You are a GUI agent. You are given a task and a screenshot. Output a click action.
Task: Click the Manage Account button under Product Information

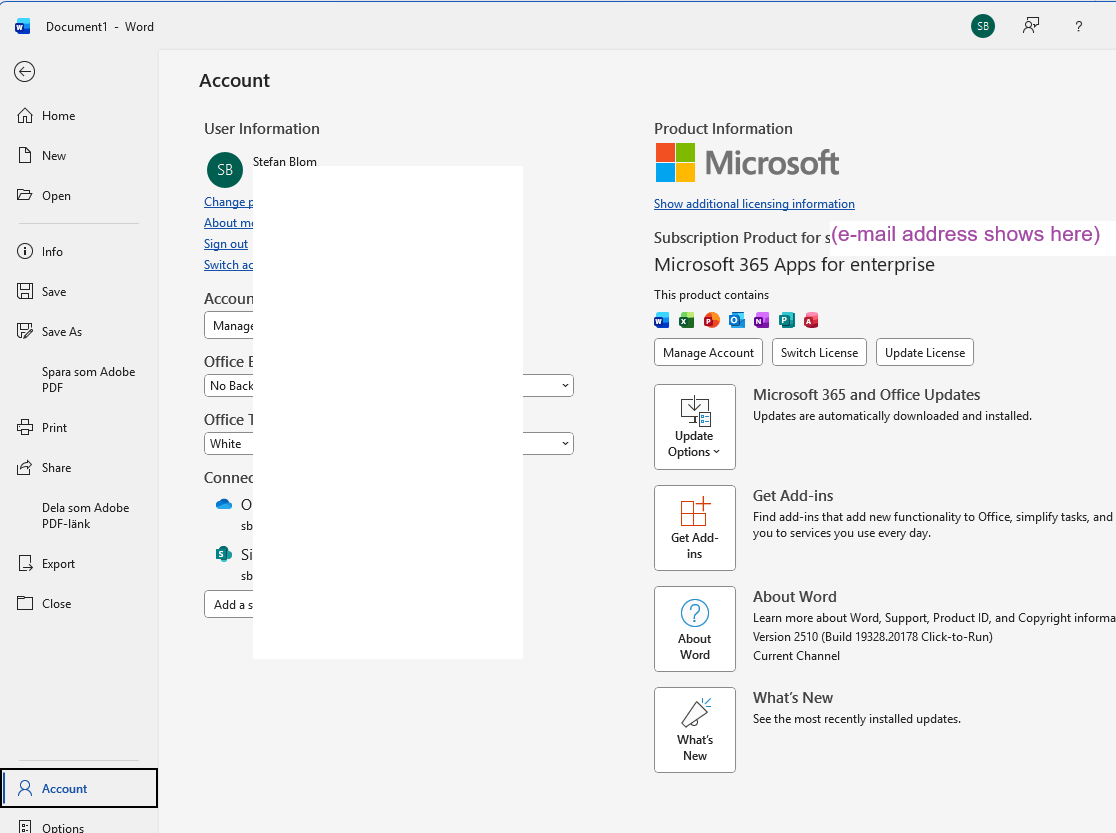[708, 352]
